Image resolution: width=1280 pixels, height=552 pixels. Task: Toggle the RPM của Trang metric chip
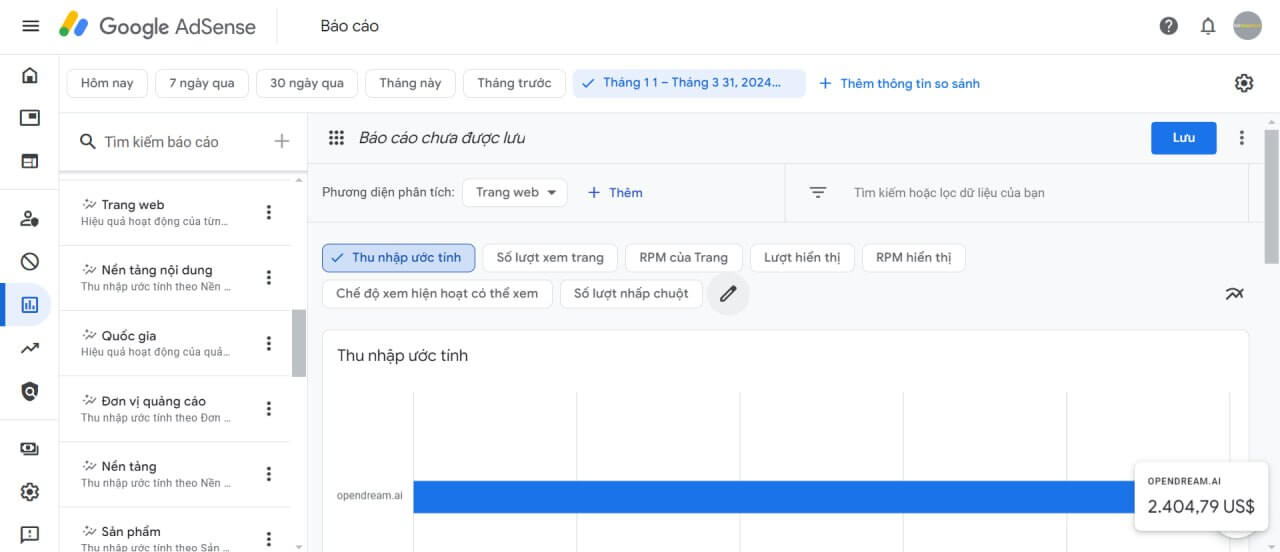[684, 257]
